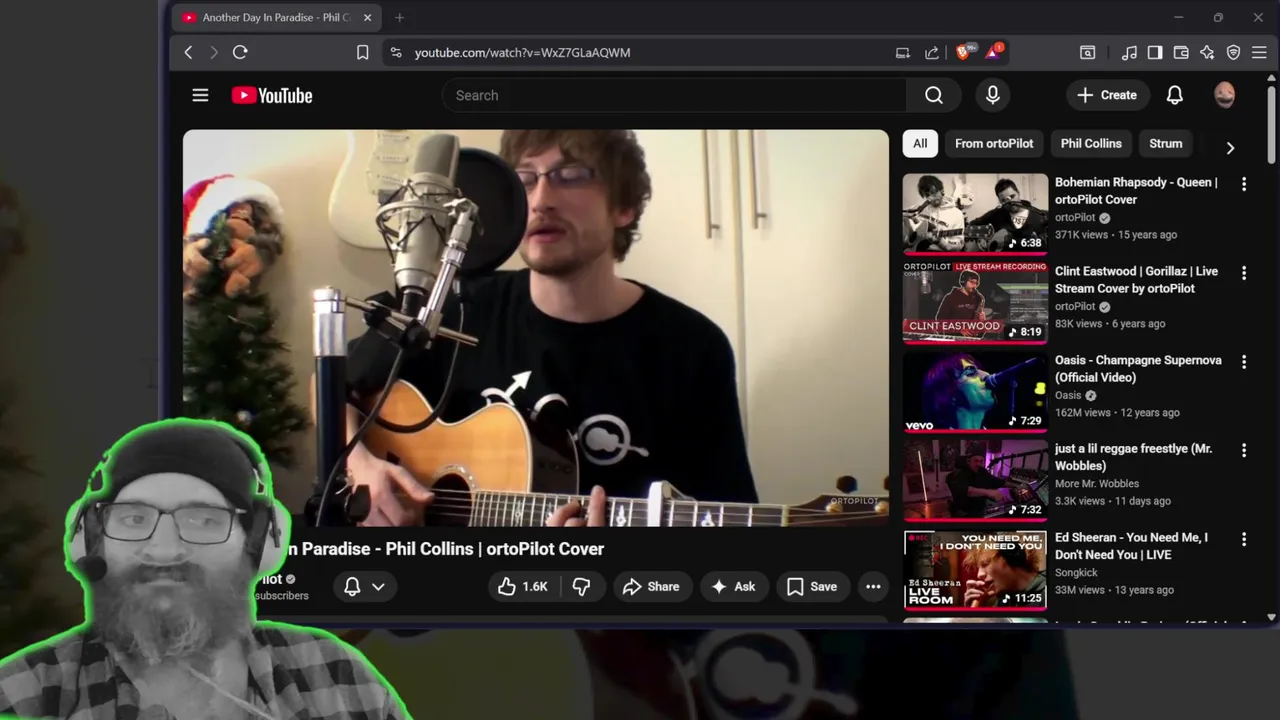
Task: Click in the YouTube Search field
Action: [675, 95]
